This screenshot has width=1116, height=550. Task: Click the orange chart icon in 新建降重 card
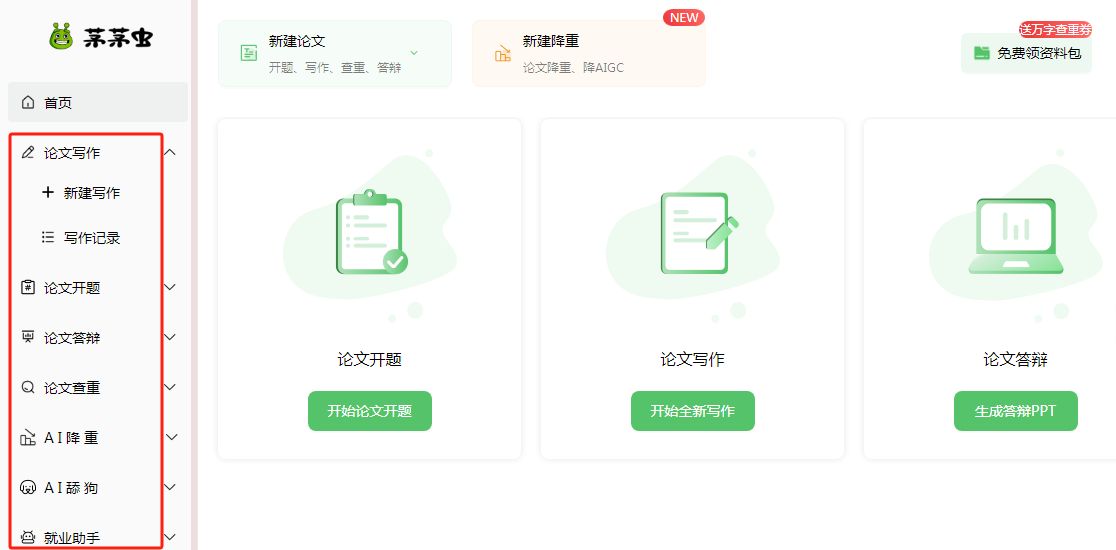click(x=503, y=53)
